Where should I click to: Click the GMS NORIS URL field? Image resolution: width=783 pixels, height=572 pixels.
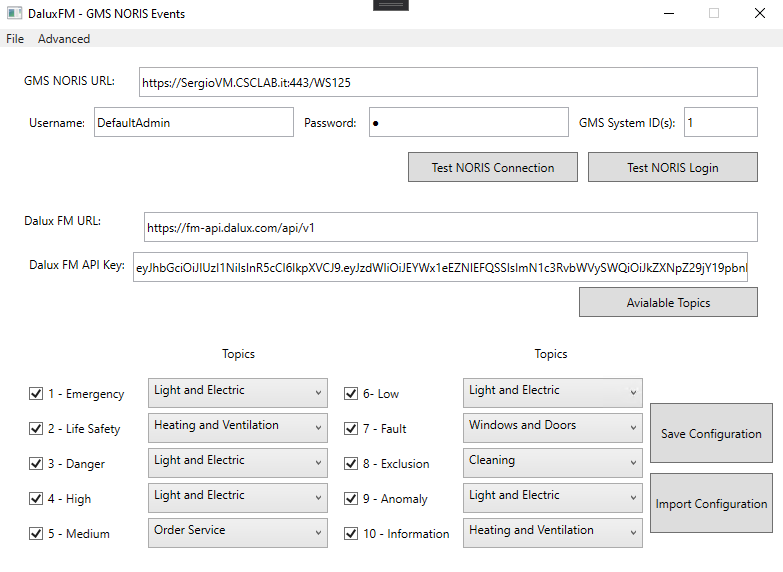(446, 82)
